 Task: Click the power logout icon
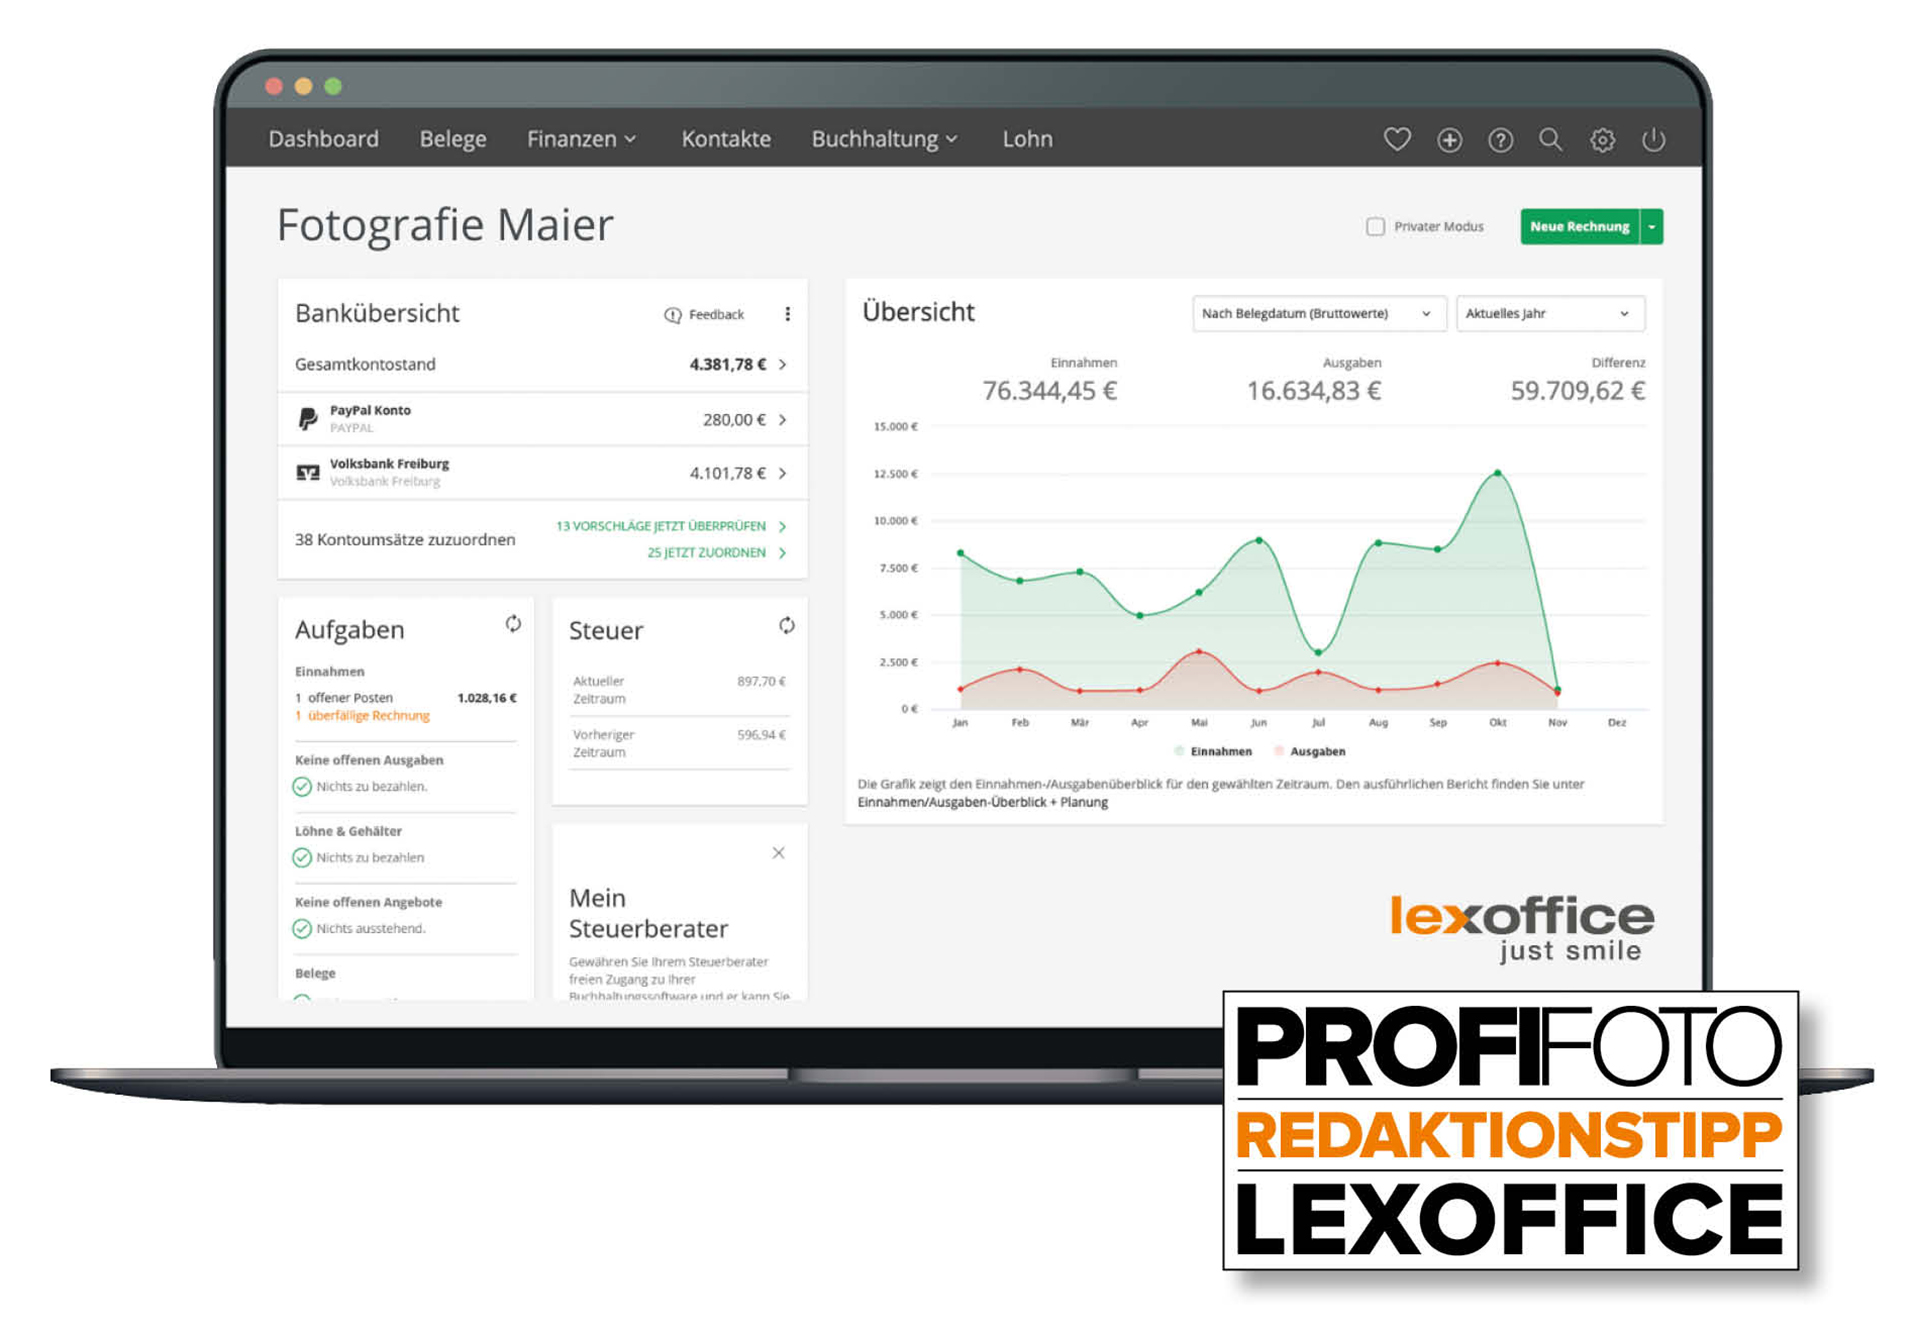(x=1653, y=139)
